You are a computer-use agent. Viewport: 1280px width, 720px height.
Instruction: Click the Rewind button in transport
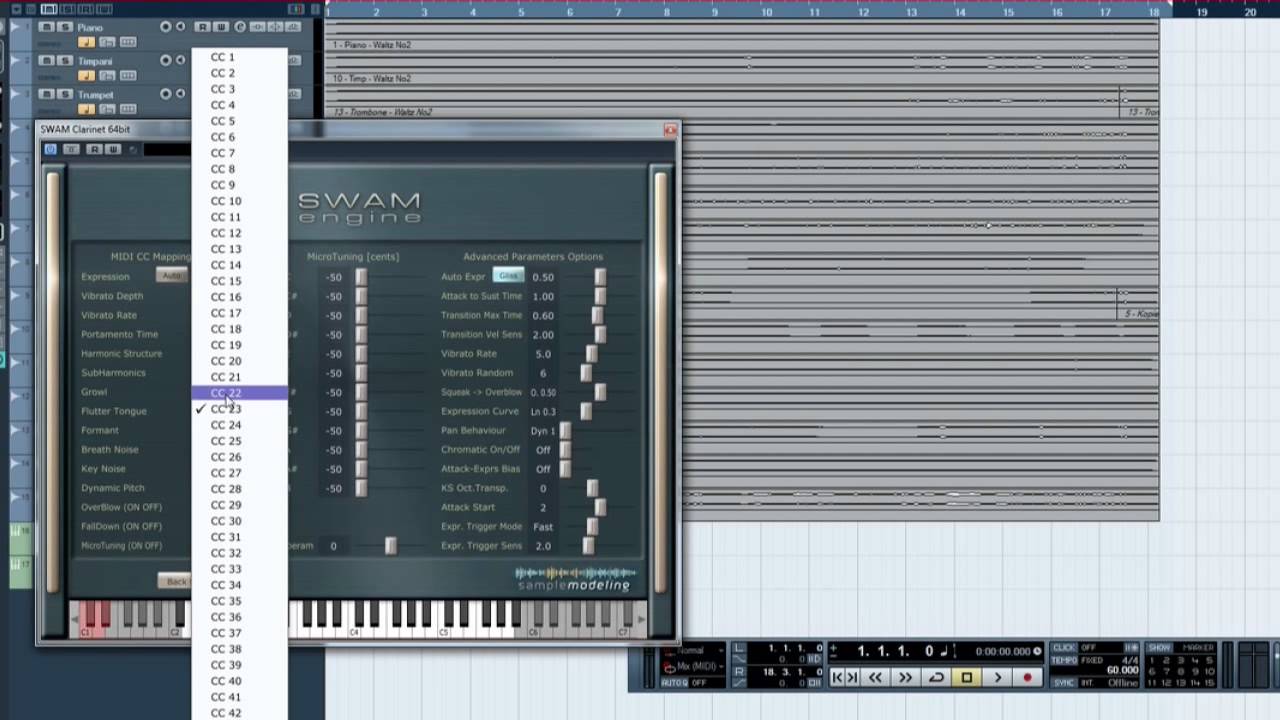876,677
